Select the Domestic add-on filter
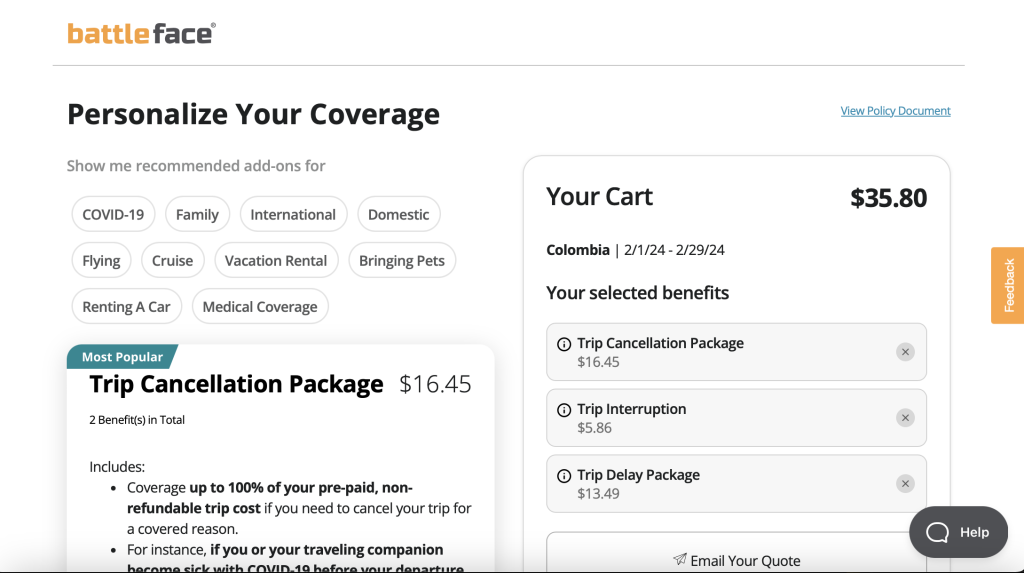This screenshot has height=573, width=1024. [x=398, y=214]
